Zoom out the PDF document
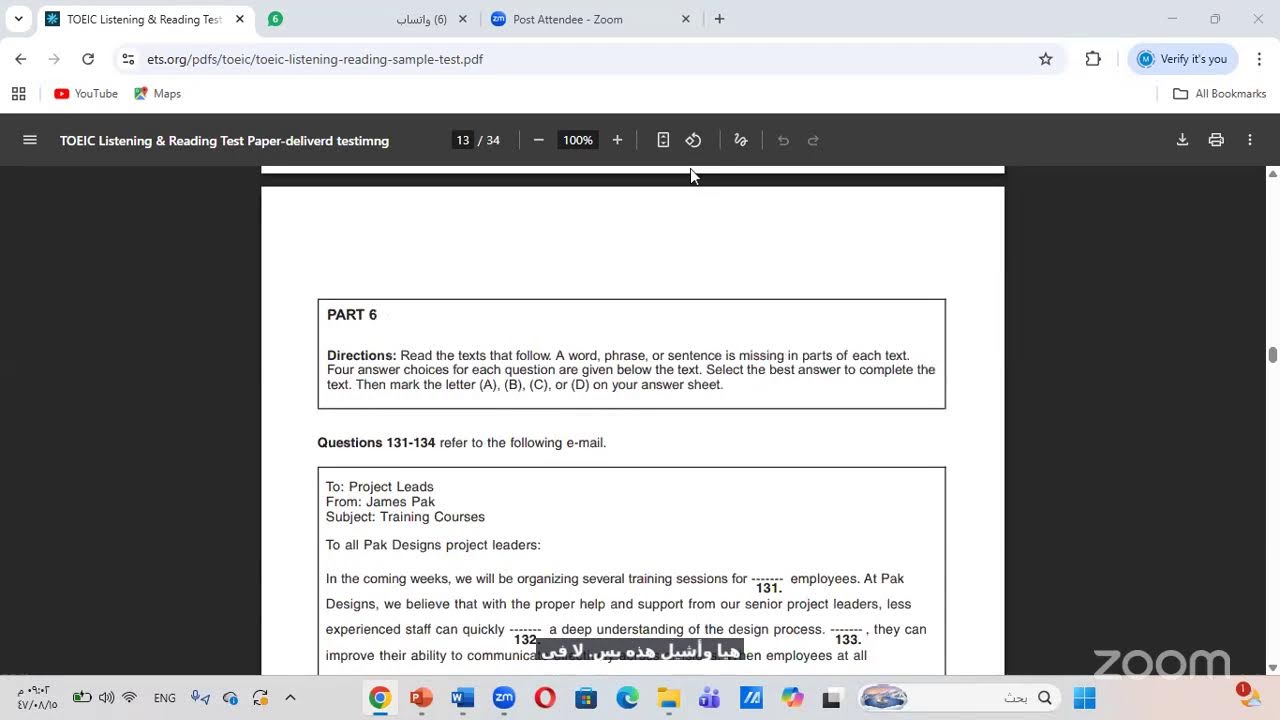The width and height of the screenshot is (1280, 720). tap(539, 140)
